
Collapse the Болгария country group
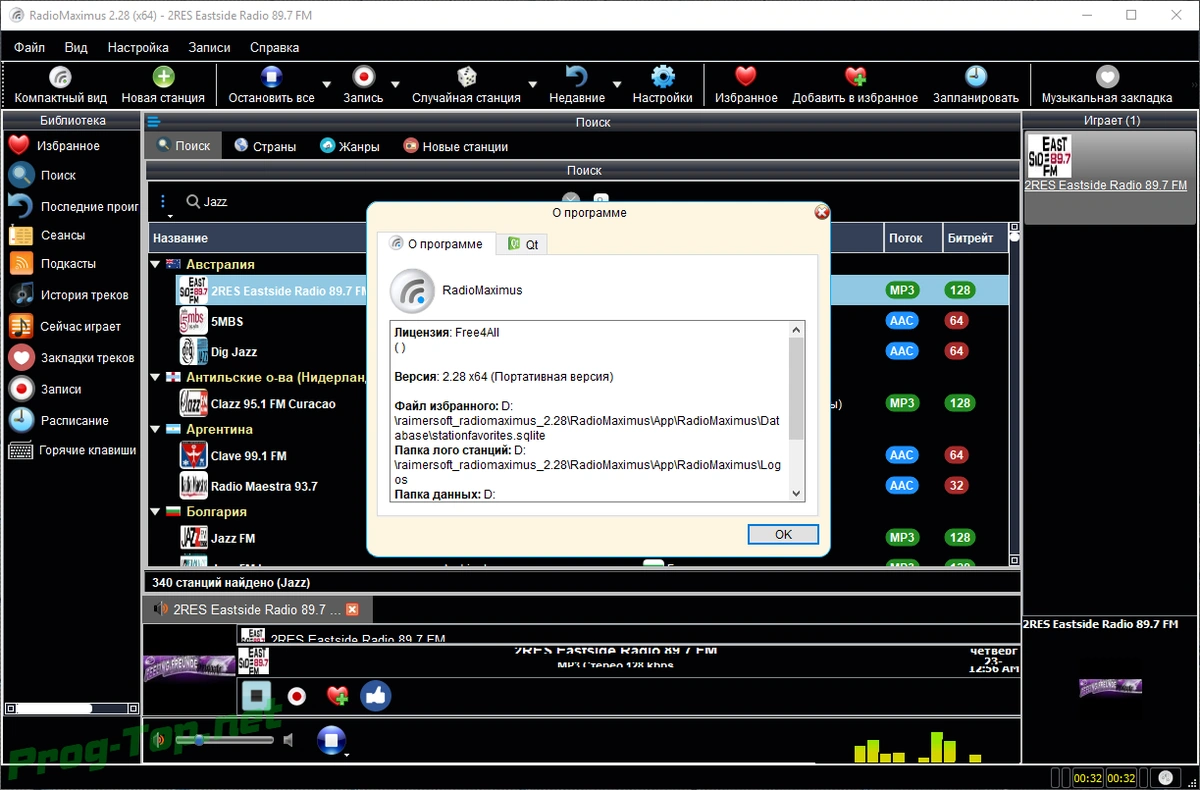click(155, 511)
